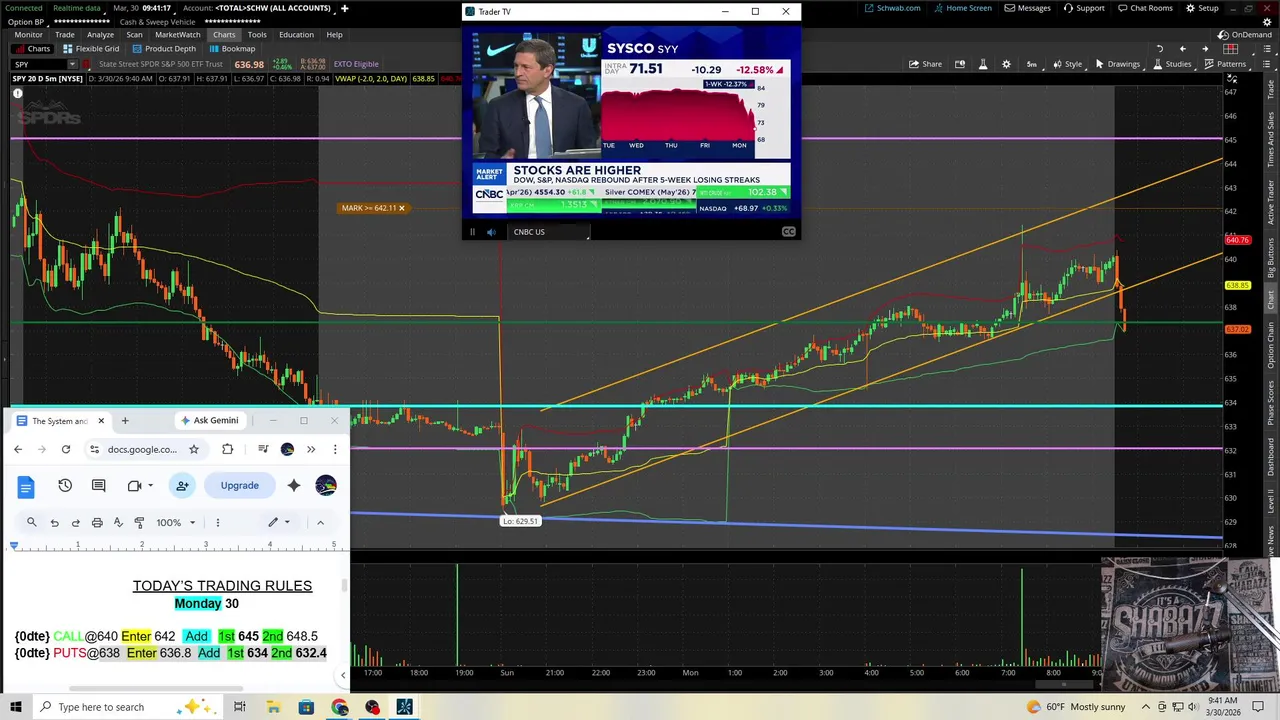Open the Bookmap sub-tab

(232, 48)
